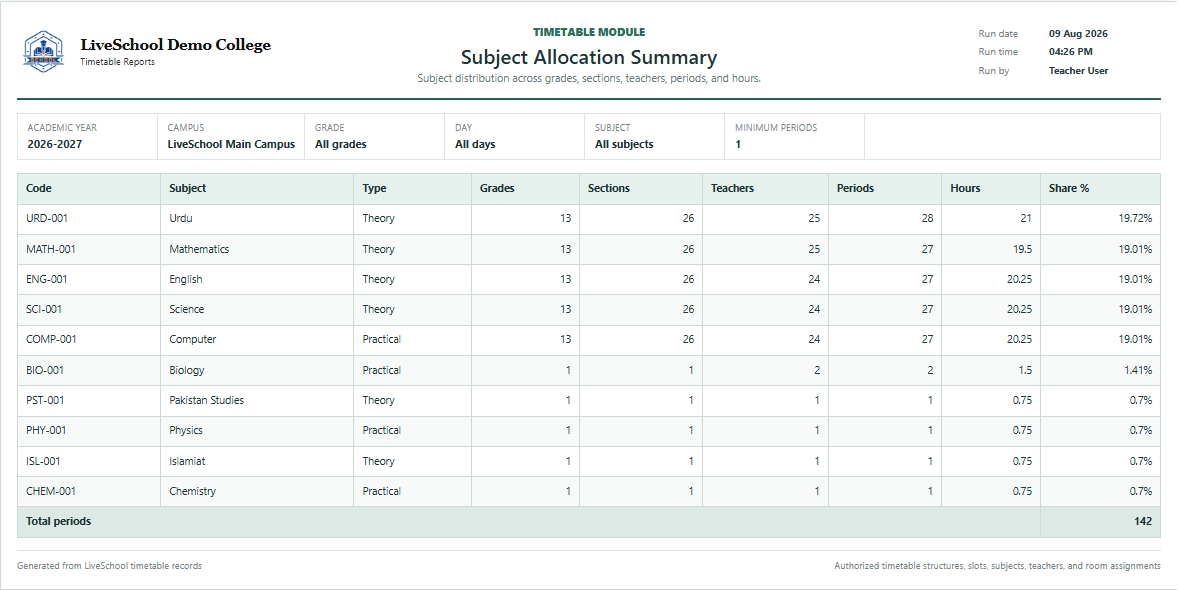Select the ENG-001 code cell
Viewport: 1178px width, 591px height.
(89, 279)
